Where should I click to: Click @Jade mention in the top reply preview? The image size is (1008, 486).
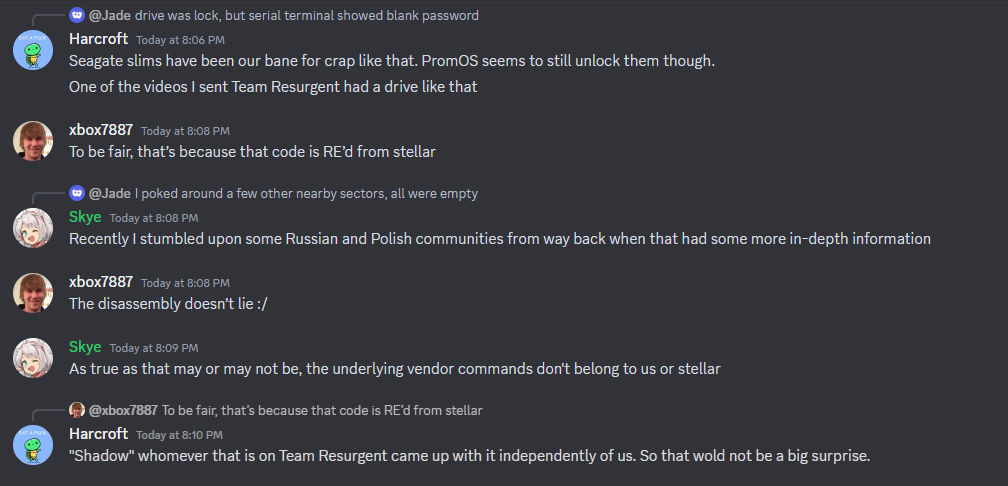(110, 15)
